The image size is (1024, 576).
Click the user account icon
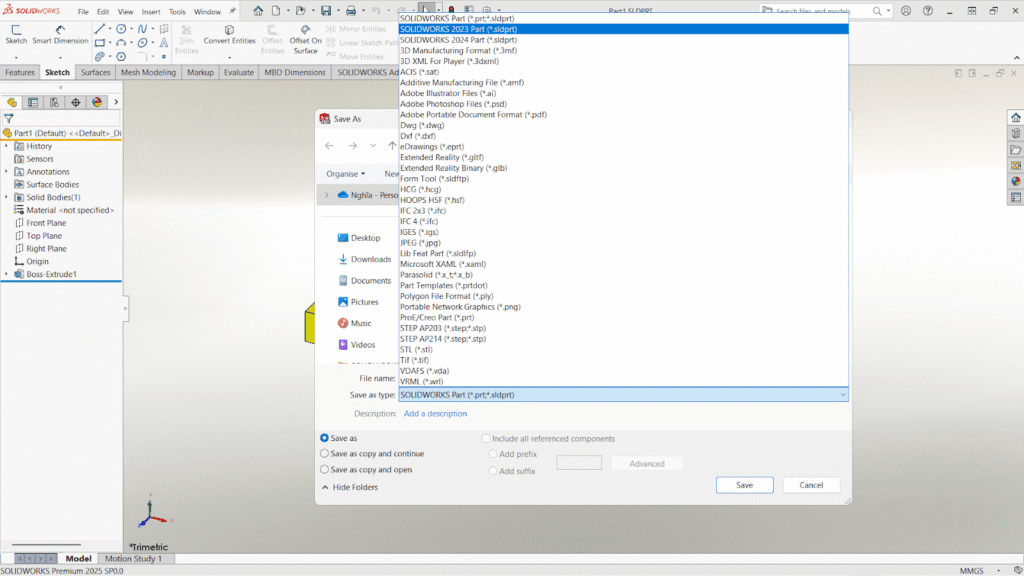pyautogui.click(x=906, y=11)
